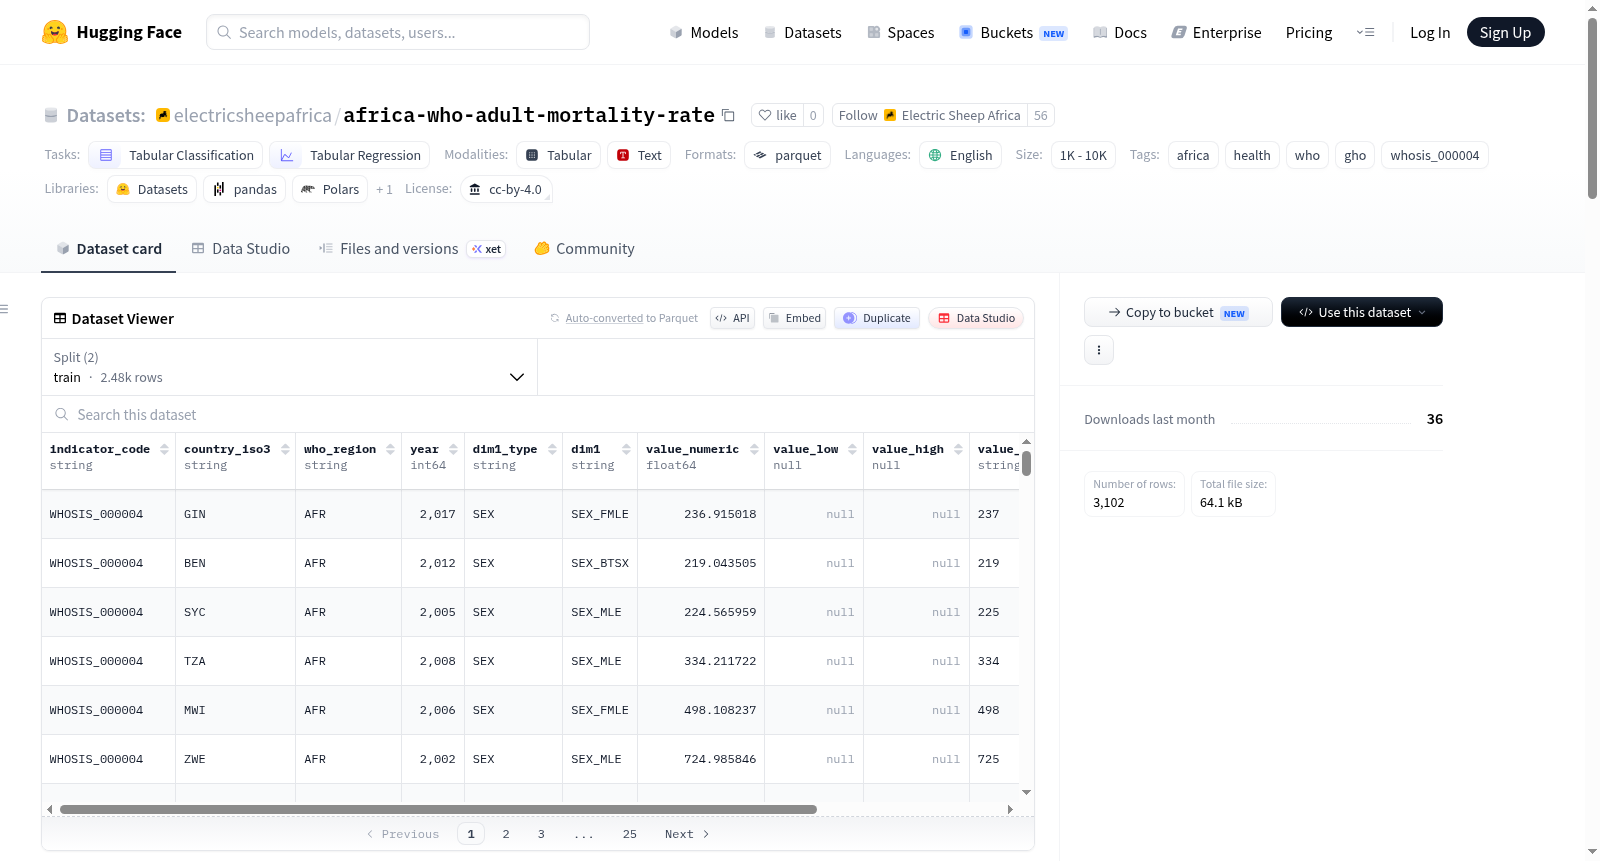Sort by the value_high column icon
This screenshot has width=1600, height=861.
click(958, 450)
